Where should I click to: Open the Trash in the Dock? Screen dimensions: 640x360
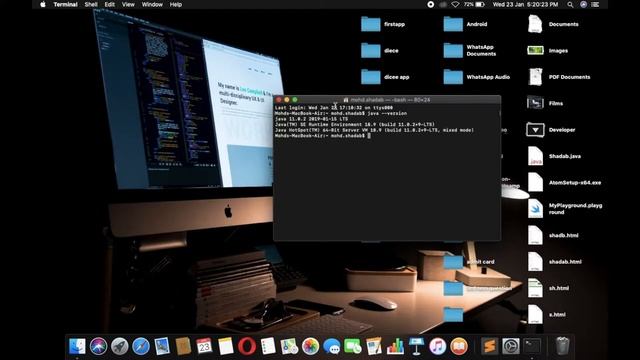tap(562, 346)
